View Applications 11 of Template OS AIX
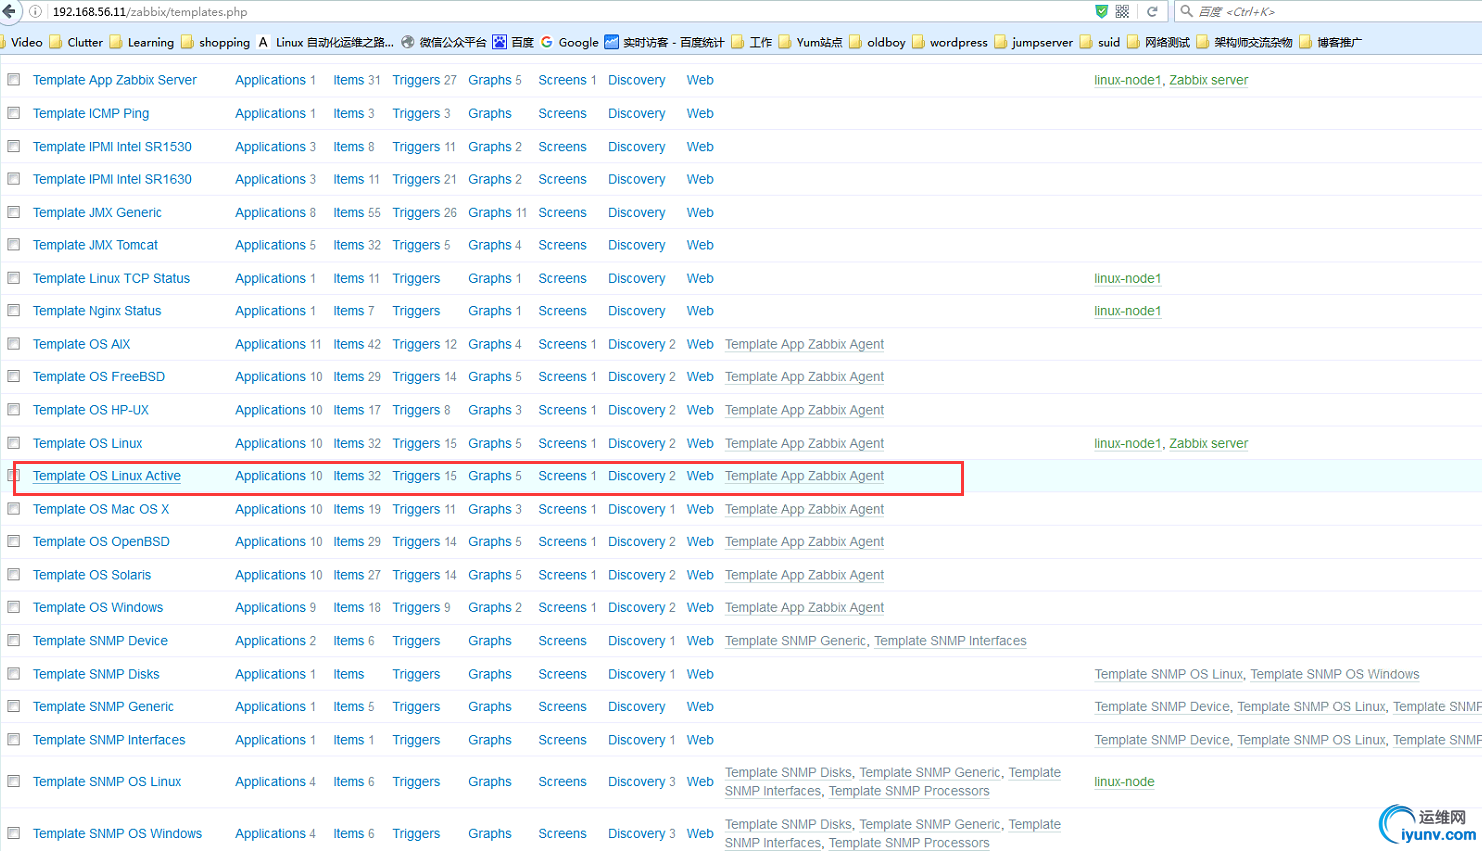The image size is (1482, 851). tap(278, 344)
